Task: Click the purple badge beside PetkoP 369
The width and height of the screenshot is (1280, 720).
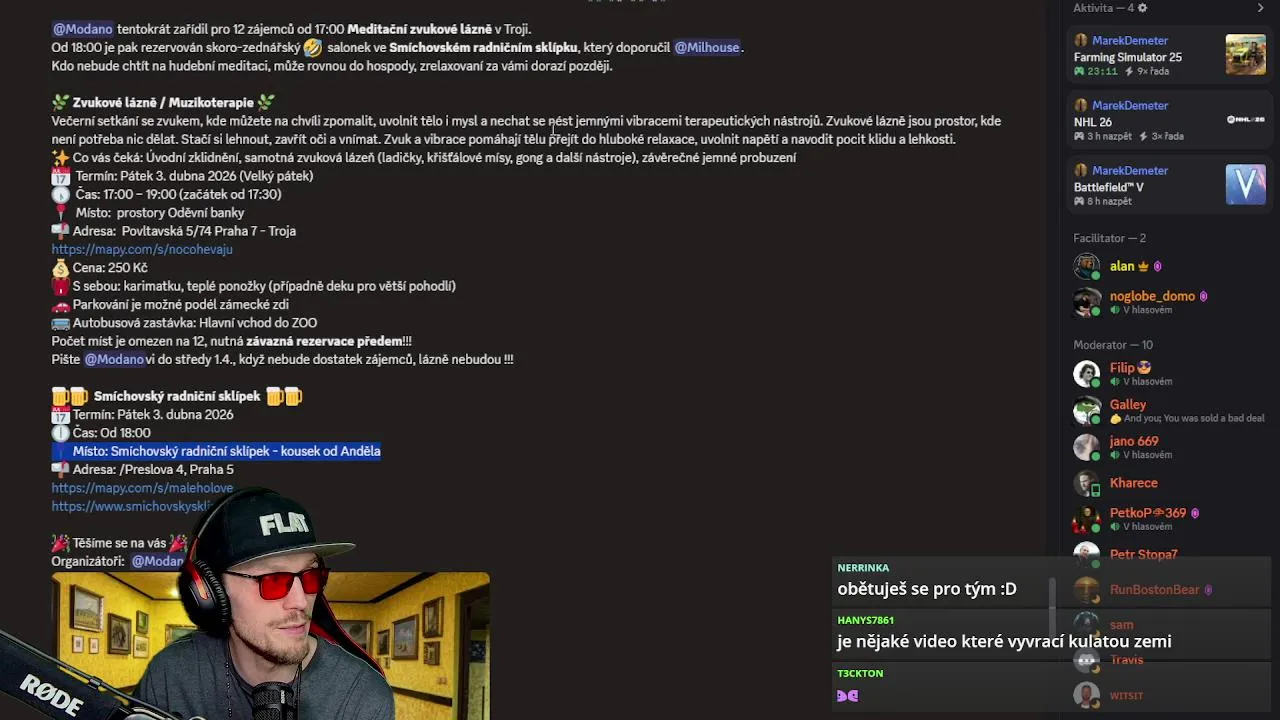Action: tap(1195, 513)
